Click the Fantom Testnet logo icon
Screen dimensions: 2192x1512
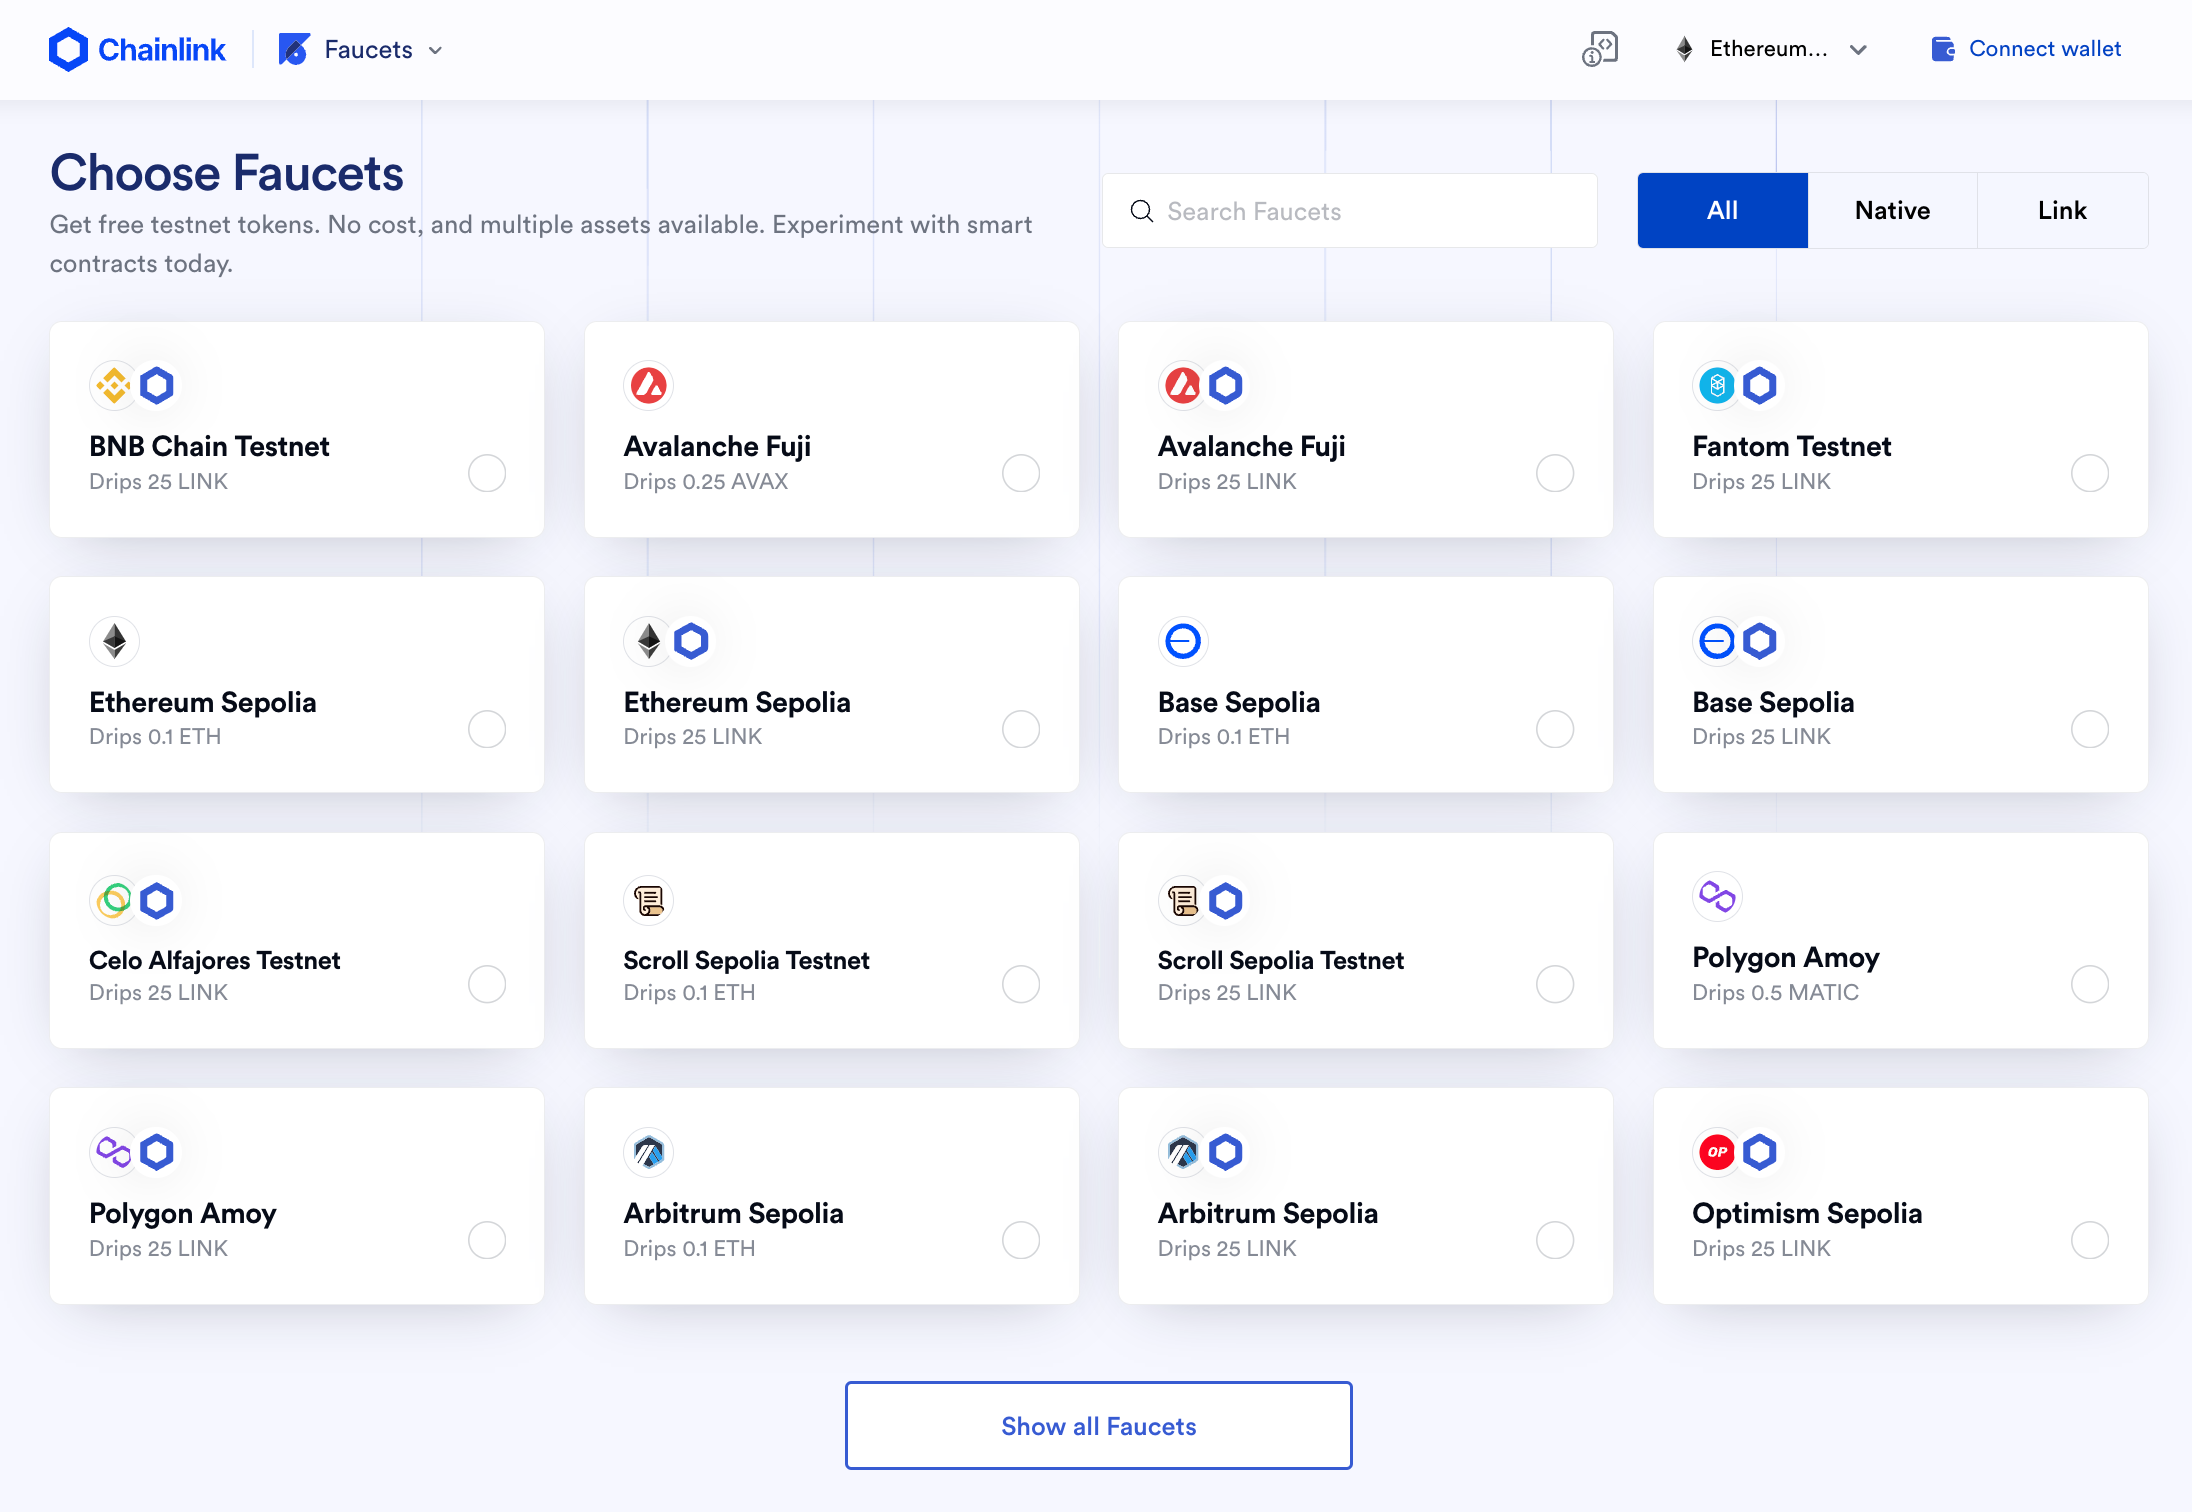coord(1717,385)
